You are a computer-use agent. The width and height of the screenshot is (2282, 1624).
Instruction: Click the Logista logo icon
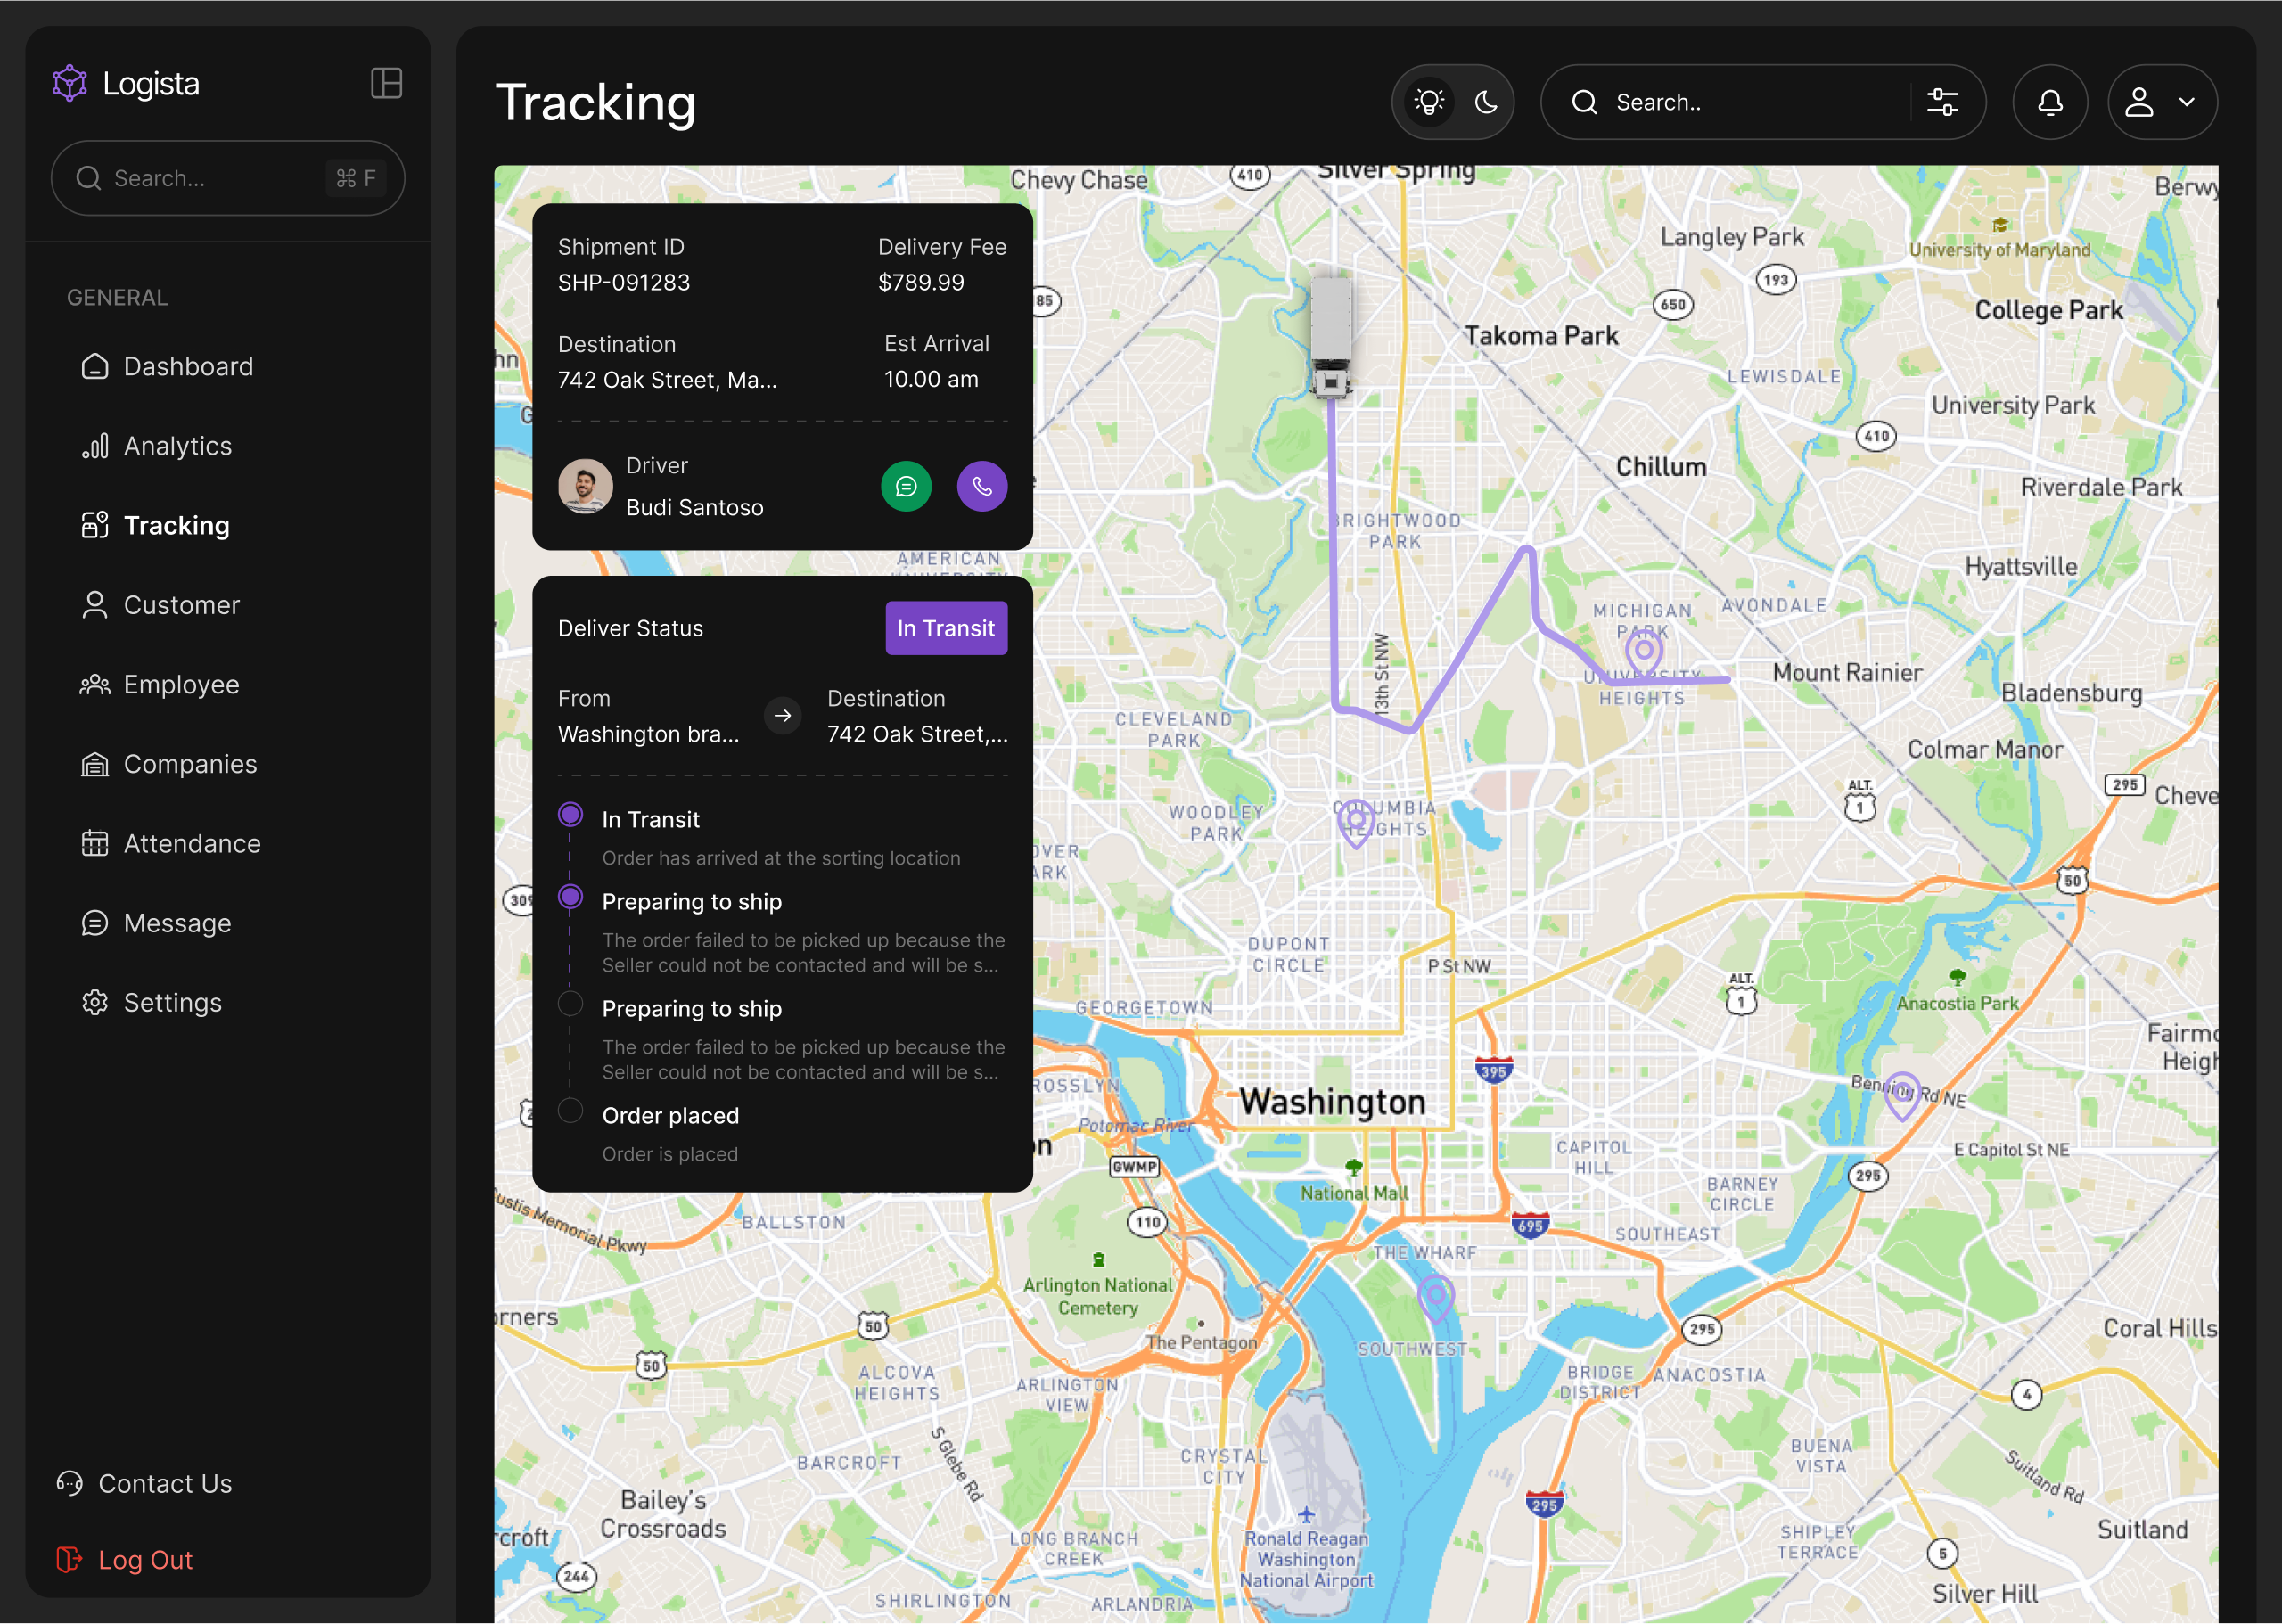pyautogui.click(x=70, y=83)
